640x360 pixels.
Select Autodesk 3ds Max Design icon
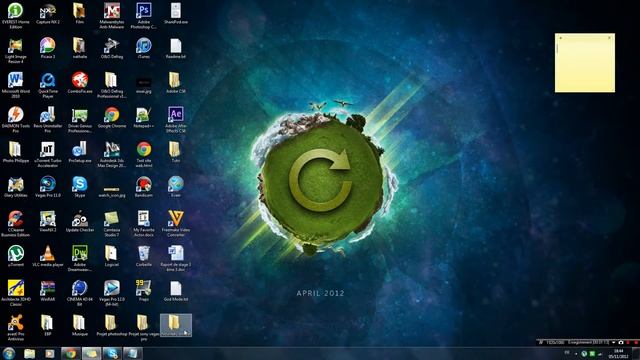112,154
